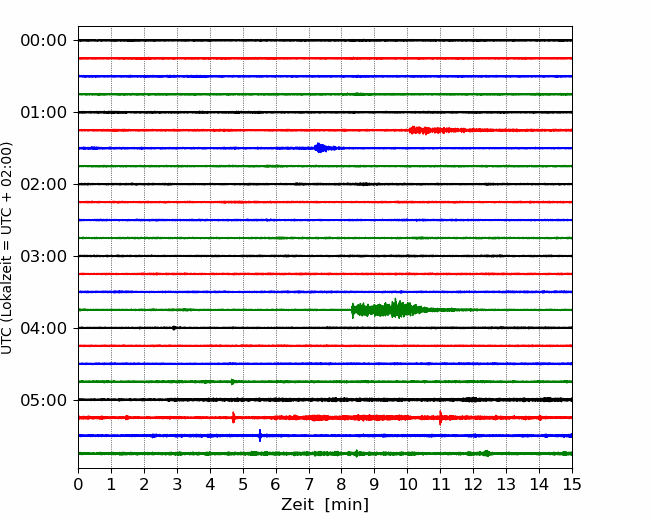The image size is (650, 520).
Task: Click x-axis tick label 13
Action: click(x=507, y=484)
